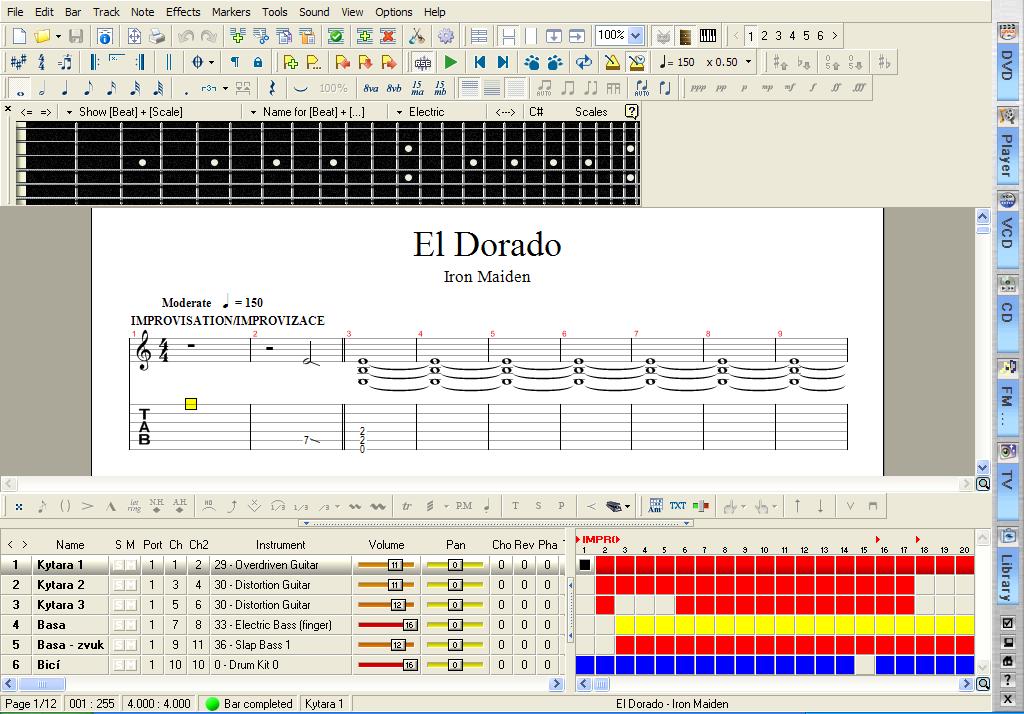Click the score zoom magnifier icon
This screenshot has width=1024, height=714.
pos(983,484)
